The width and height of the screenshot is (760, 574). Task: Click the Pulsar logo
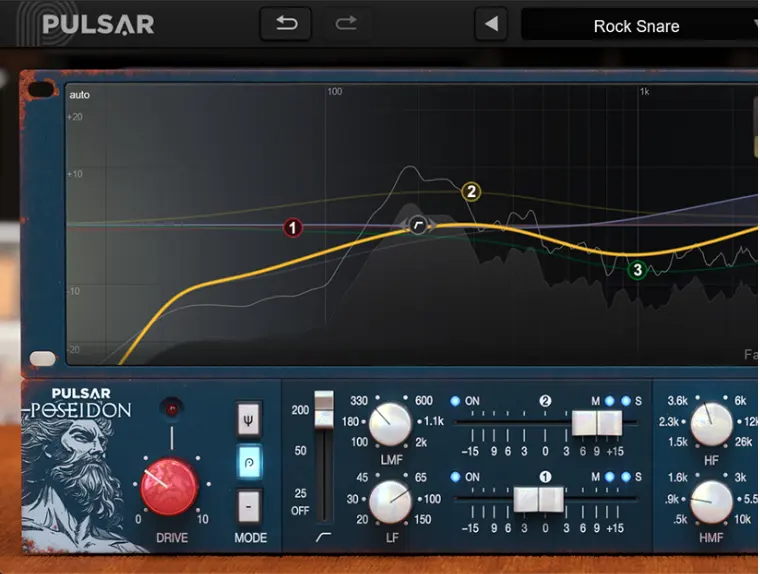[x=98, y=24]
